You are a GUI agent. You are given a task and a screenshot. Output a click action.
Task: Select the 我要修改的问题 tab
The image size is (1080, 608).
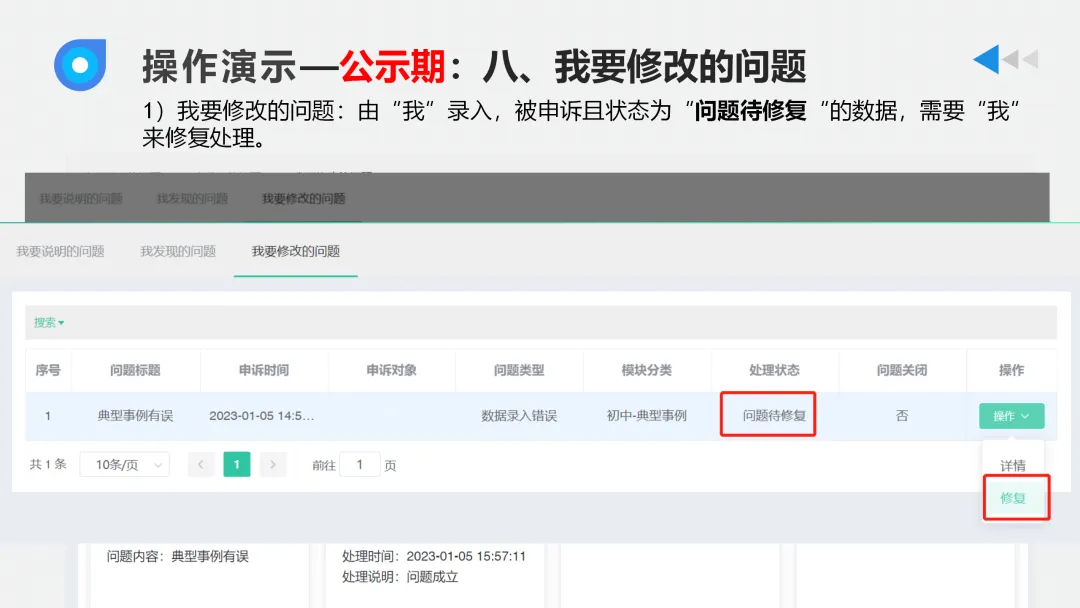click(295, 252)
